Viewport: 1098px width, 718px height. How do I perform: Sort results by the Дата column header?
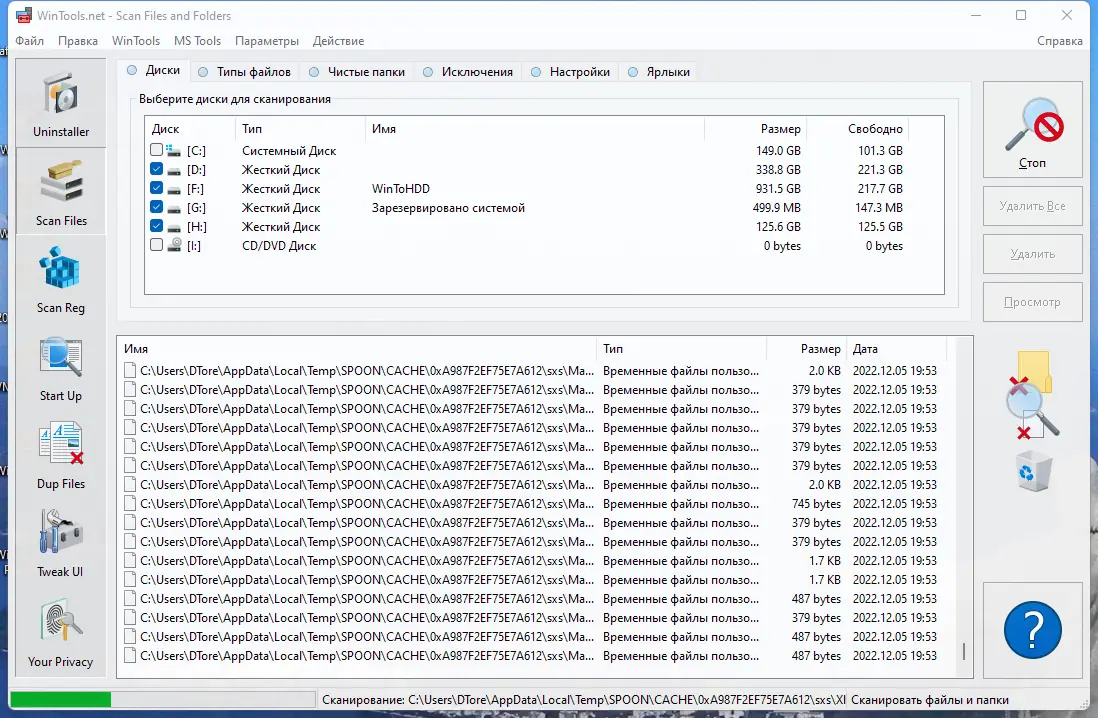pos(896,349)
